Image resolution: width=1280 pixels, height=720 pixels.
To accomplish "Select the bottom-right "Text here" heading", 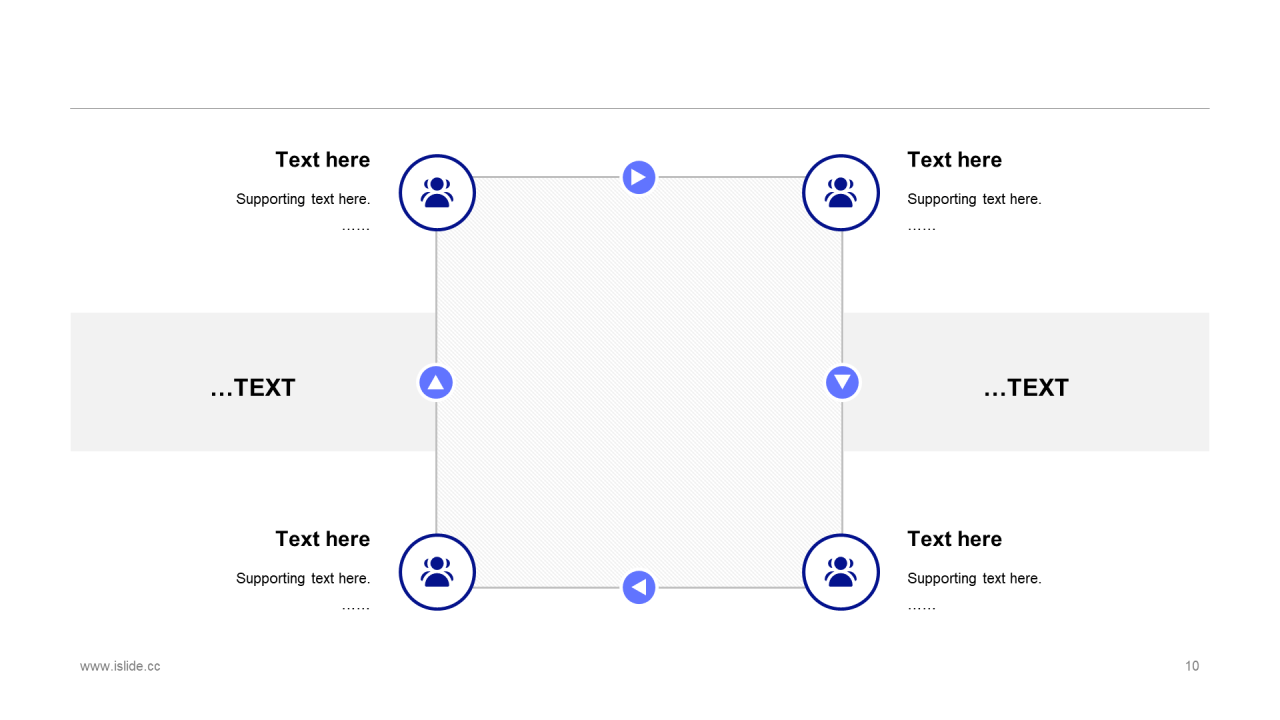I will pyautogui.click(x=954, y=539).
